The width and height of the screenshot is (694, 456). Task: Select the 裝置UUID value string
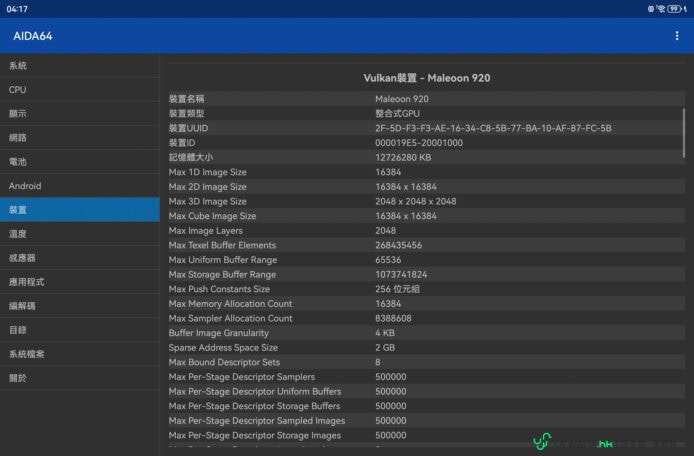[x=493, y=128]
